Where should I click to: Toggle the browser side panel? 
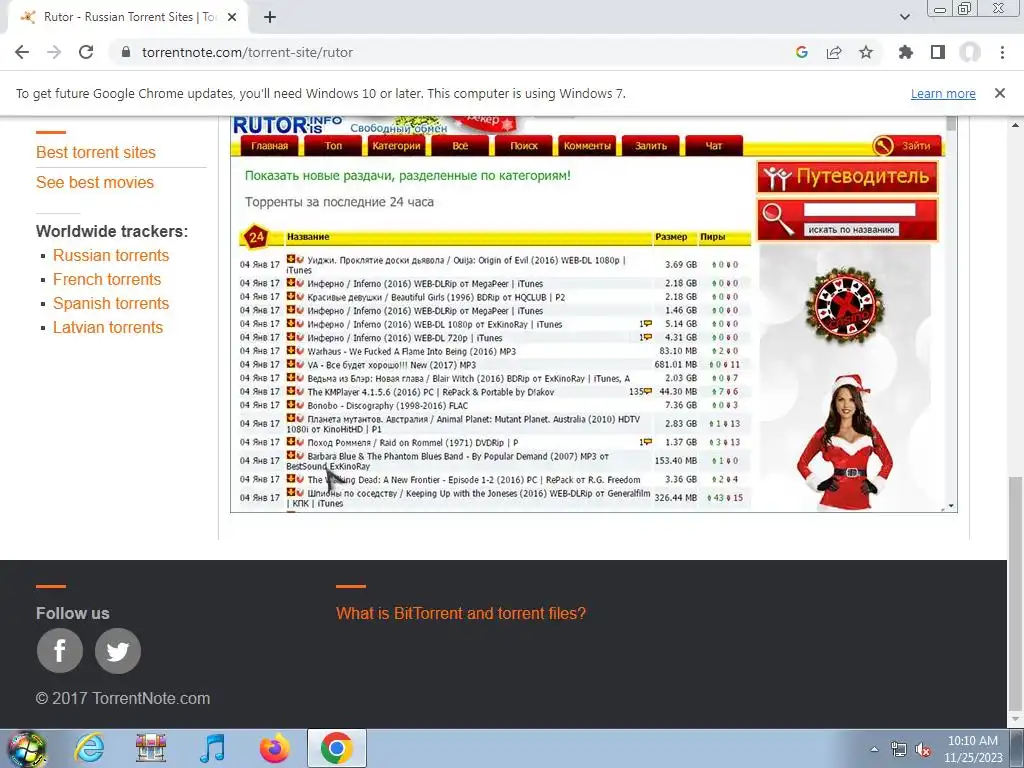[x=938, y=52]
